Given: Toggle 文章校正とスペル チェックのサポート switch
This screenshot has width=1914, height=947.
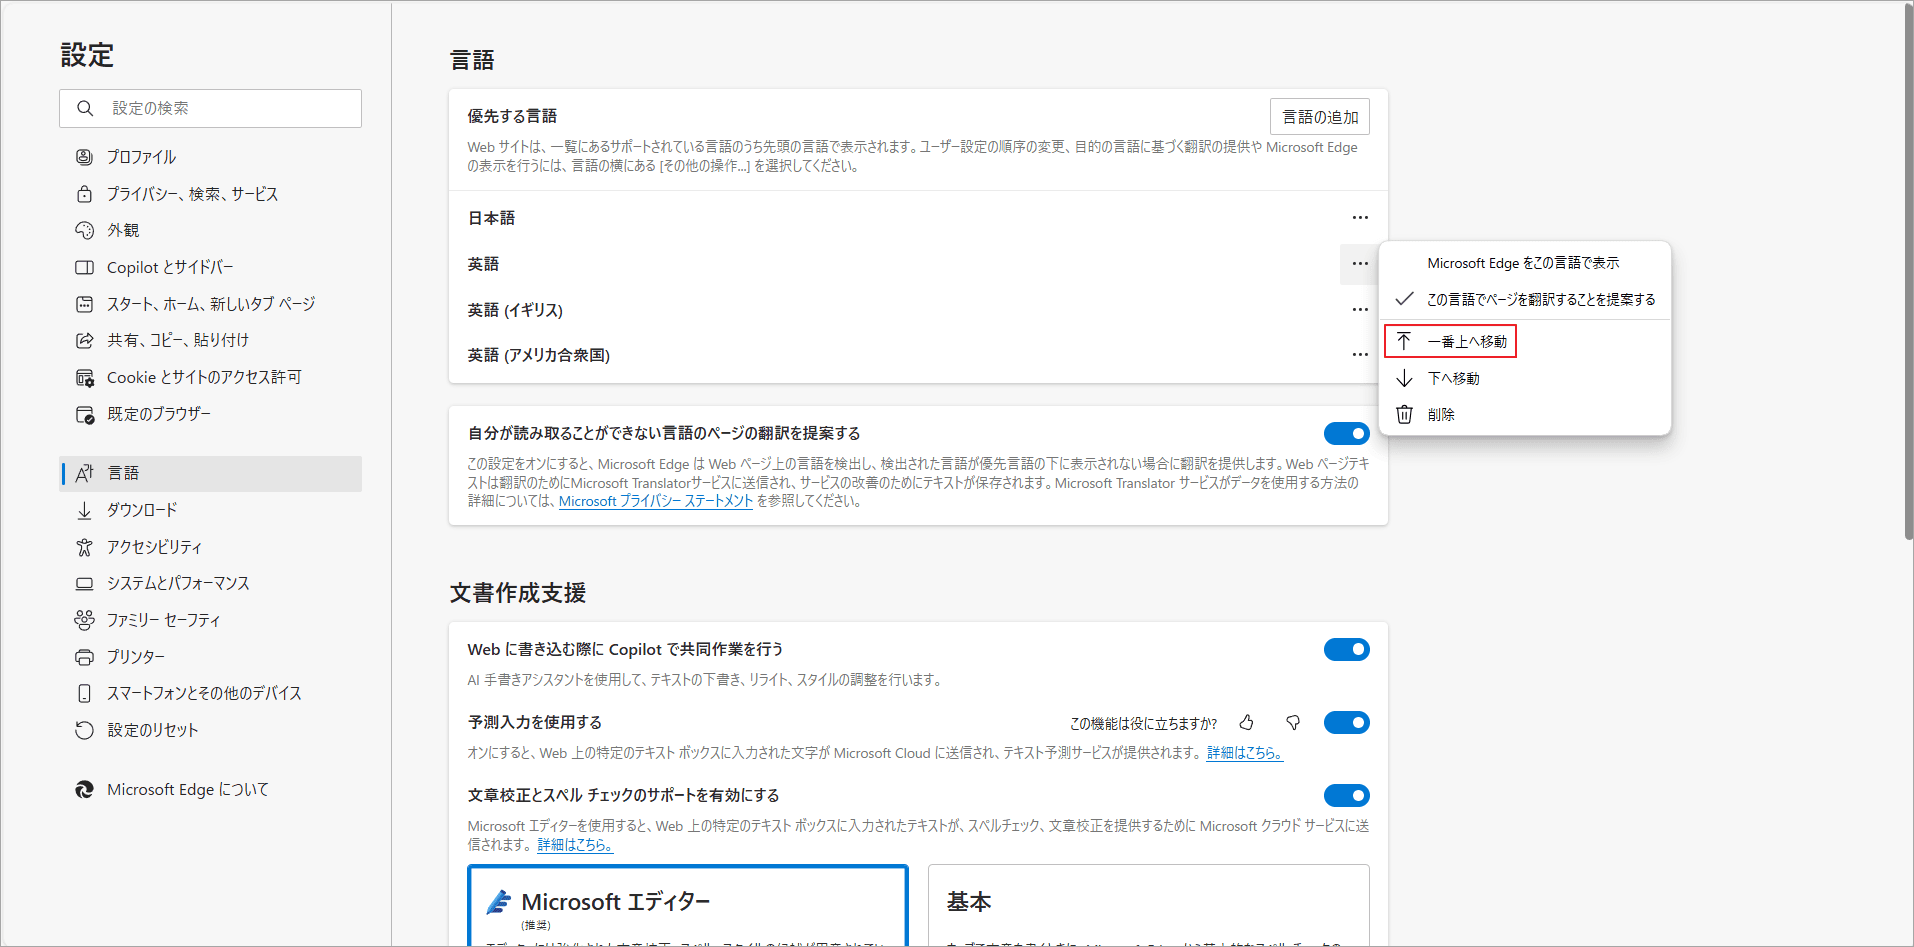Looking at the screenshot, I should (1346, 795).
